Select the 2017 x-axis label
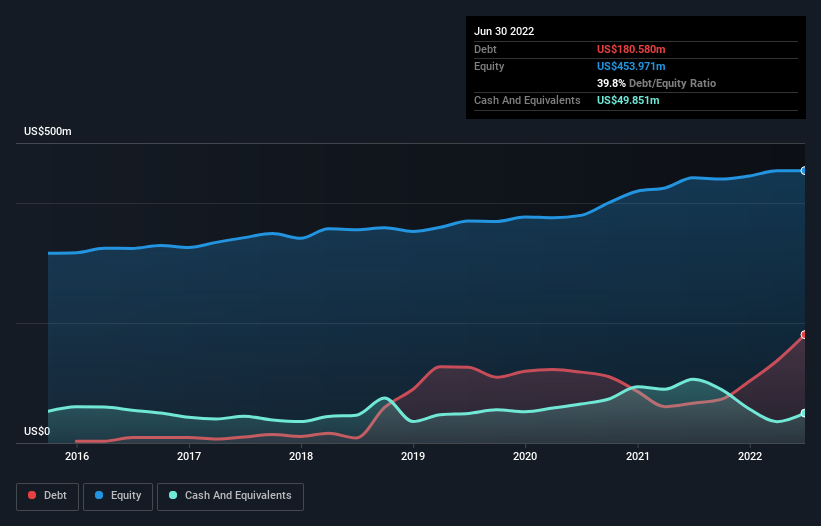 (x=189, y=456)
